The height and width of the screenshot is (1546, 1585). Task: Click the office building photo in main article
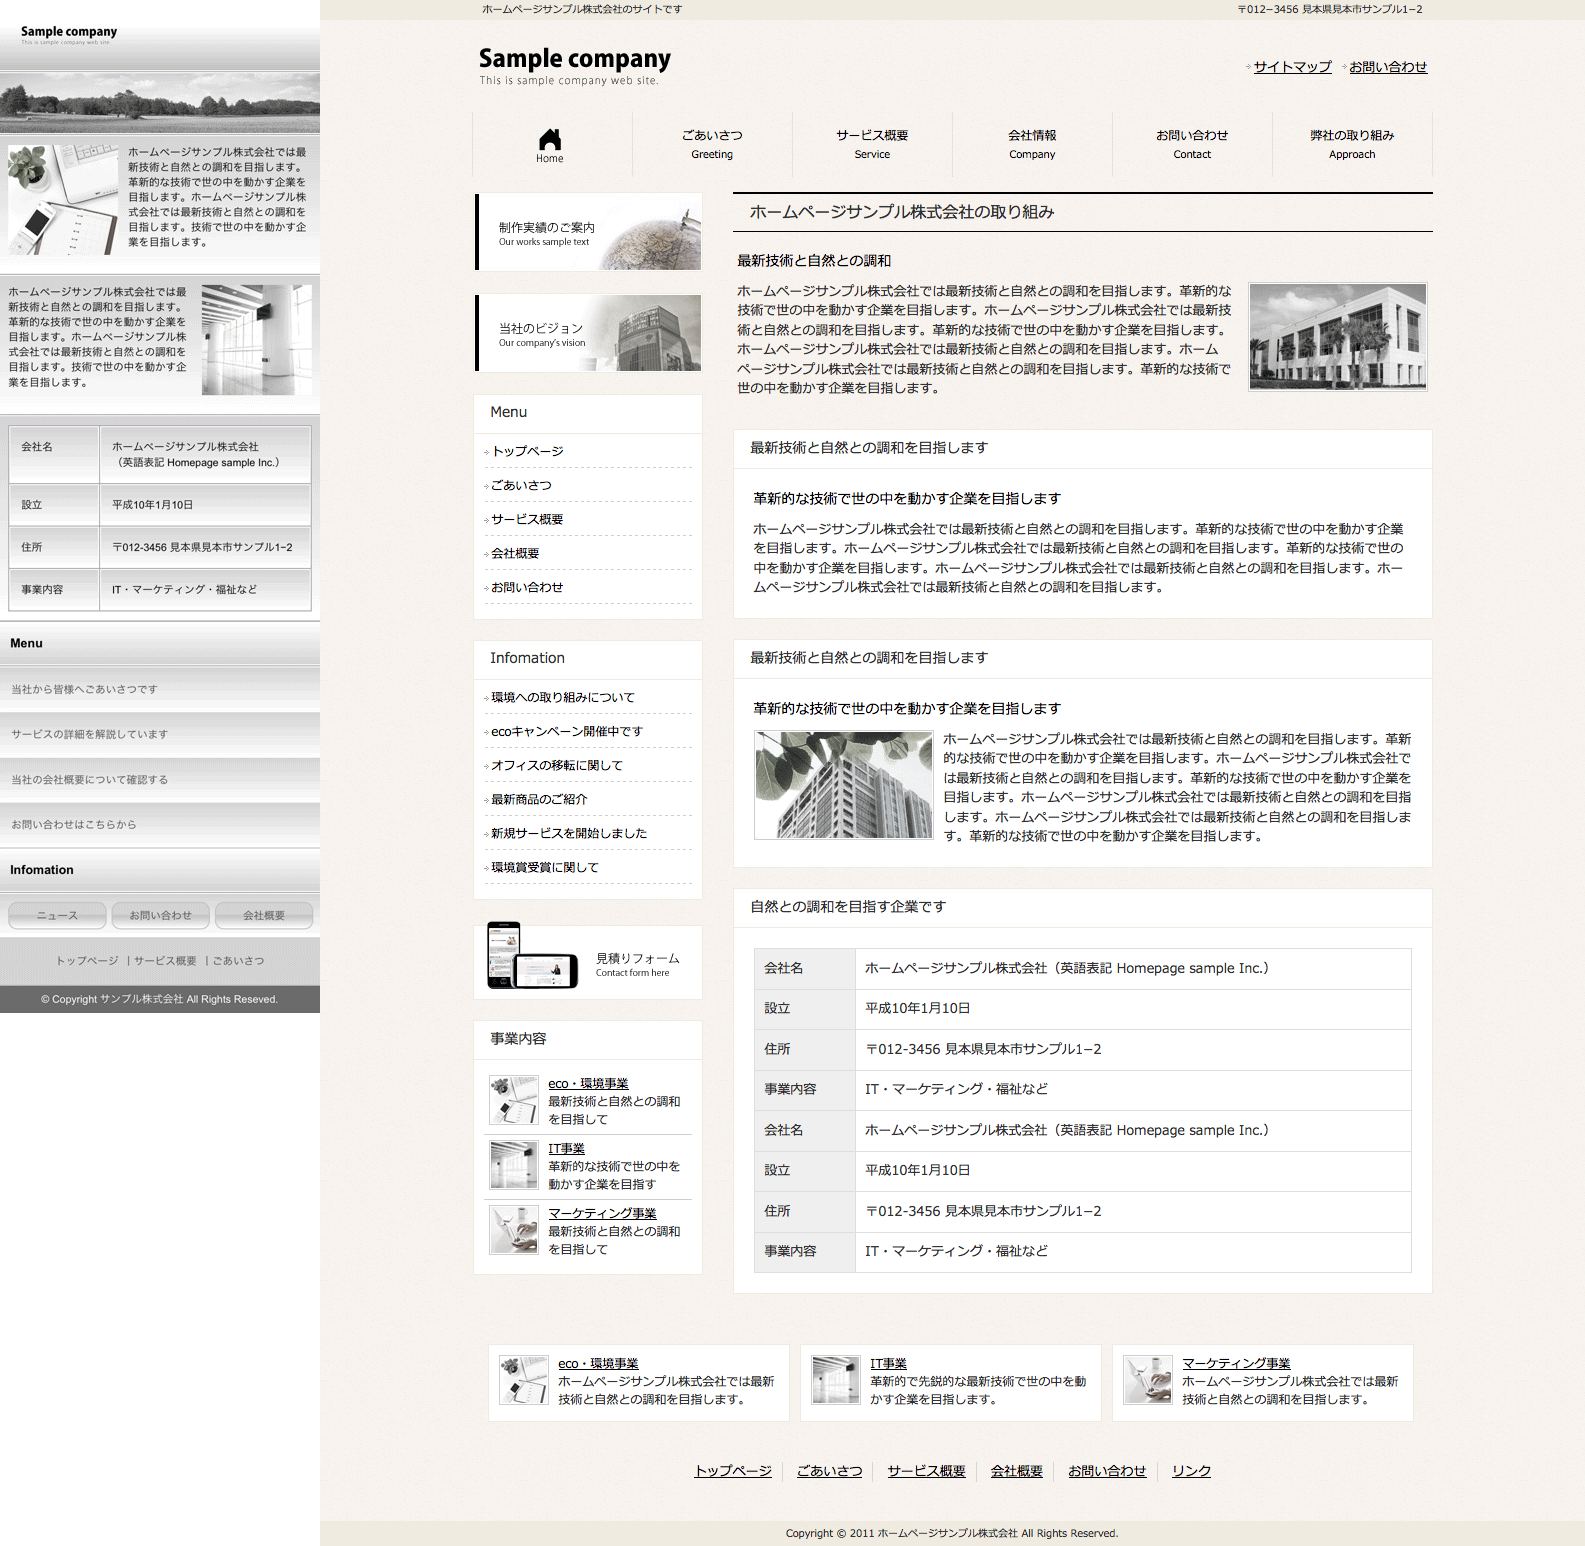[1338, 336]
